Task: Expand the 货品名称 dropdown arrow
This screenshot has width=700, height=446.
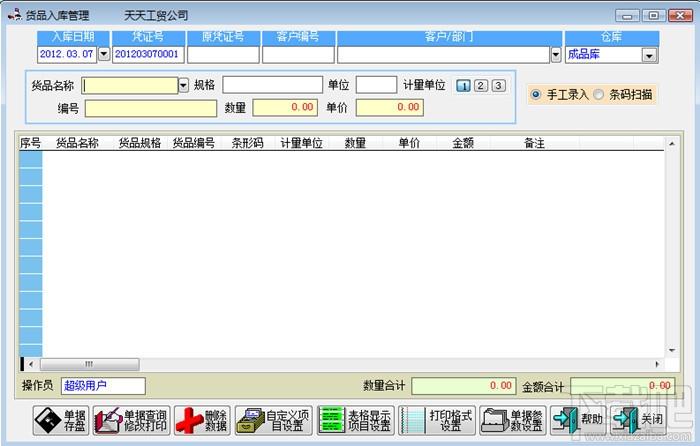Action: tap(183, 85)
